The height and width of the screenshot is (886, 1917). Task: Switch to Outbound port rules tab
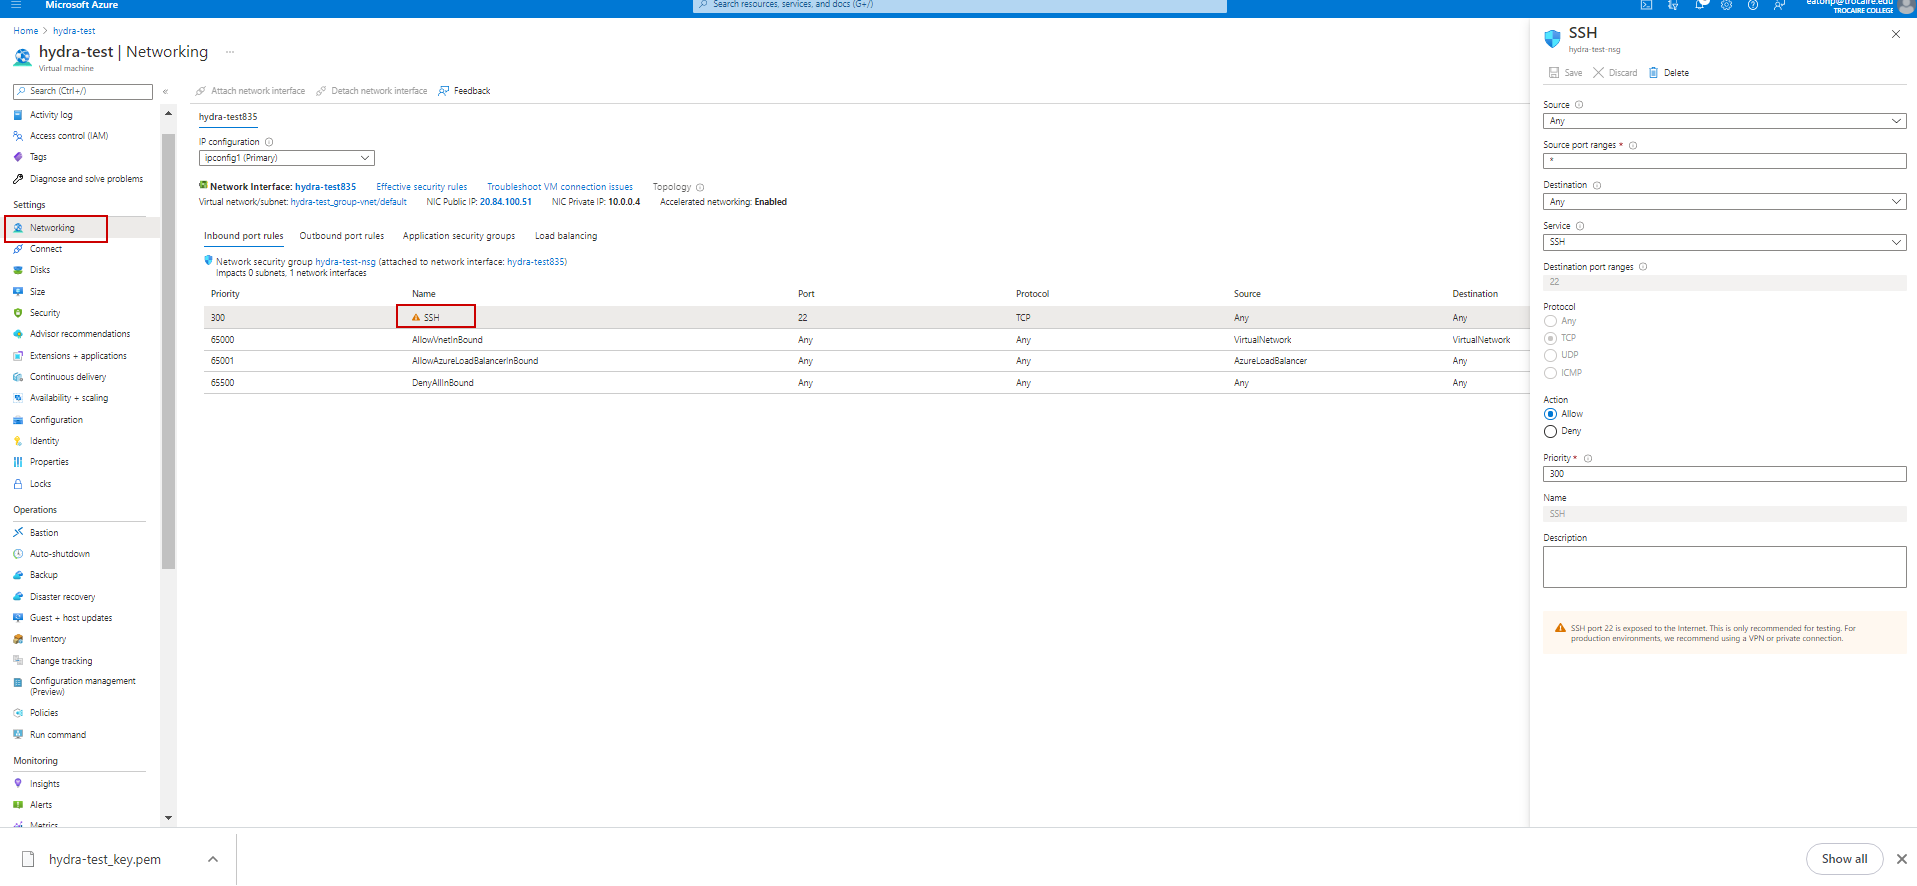[341, 236]
